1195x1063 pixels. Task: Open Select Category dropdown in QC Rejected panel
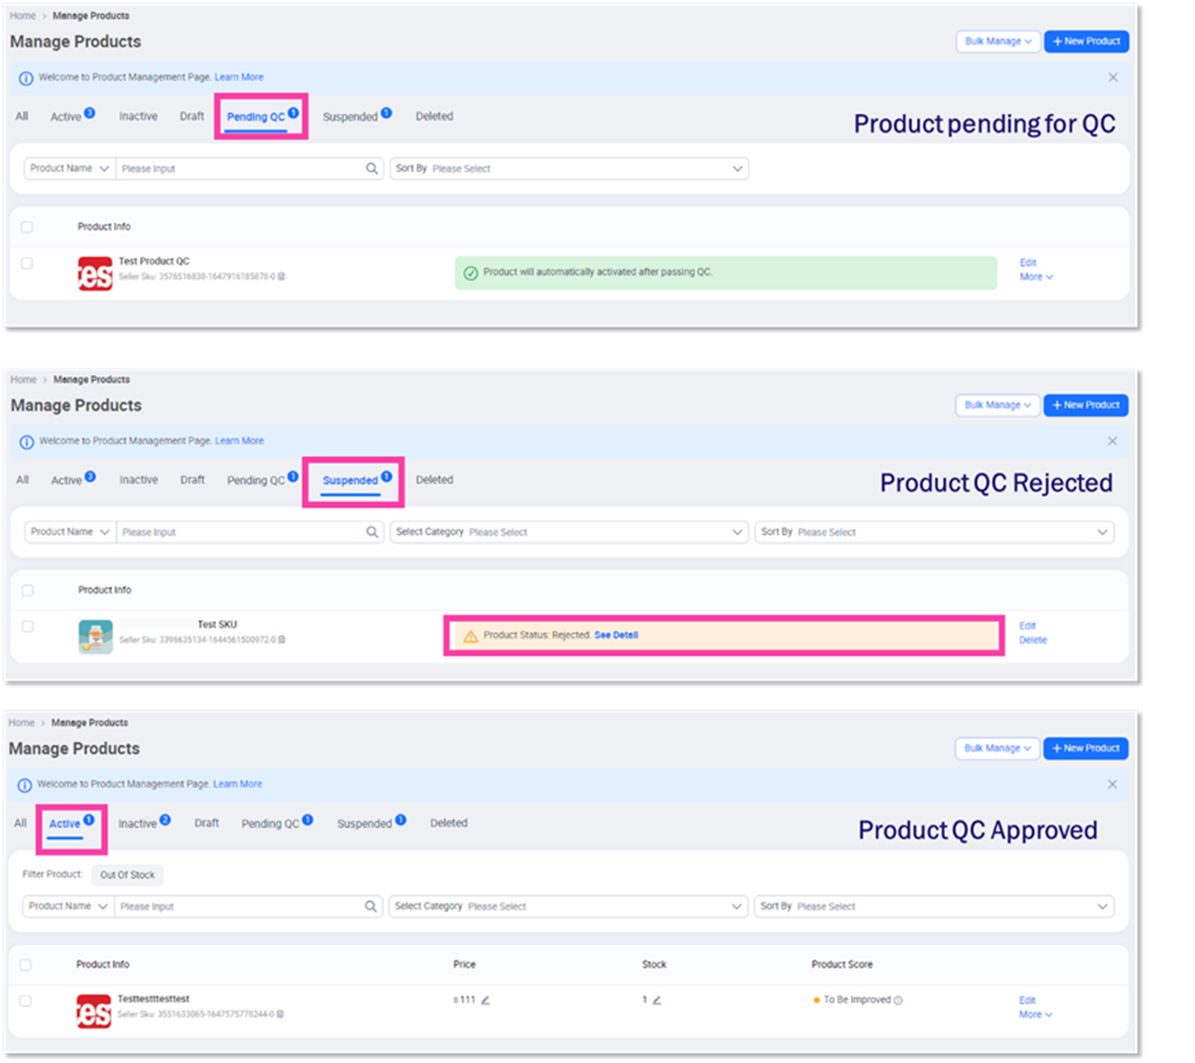568,532
